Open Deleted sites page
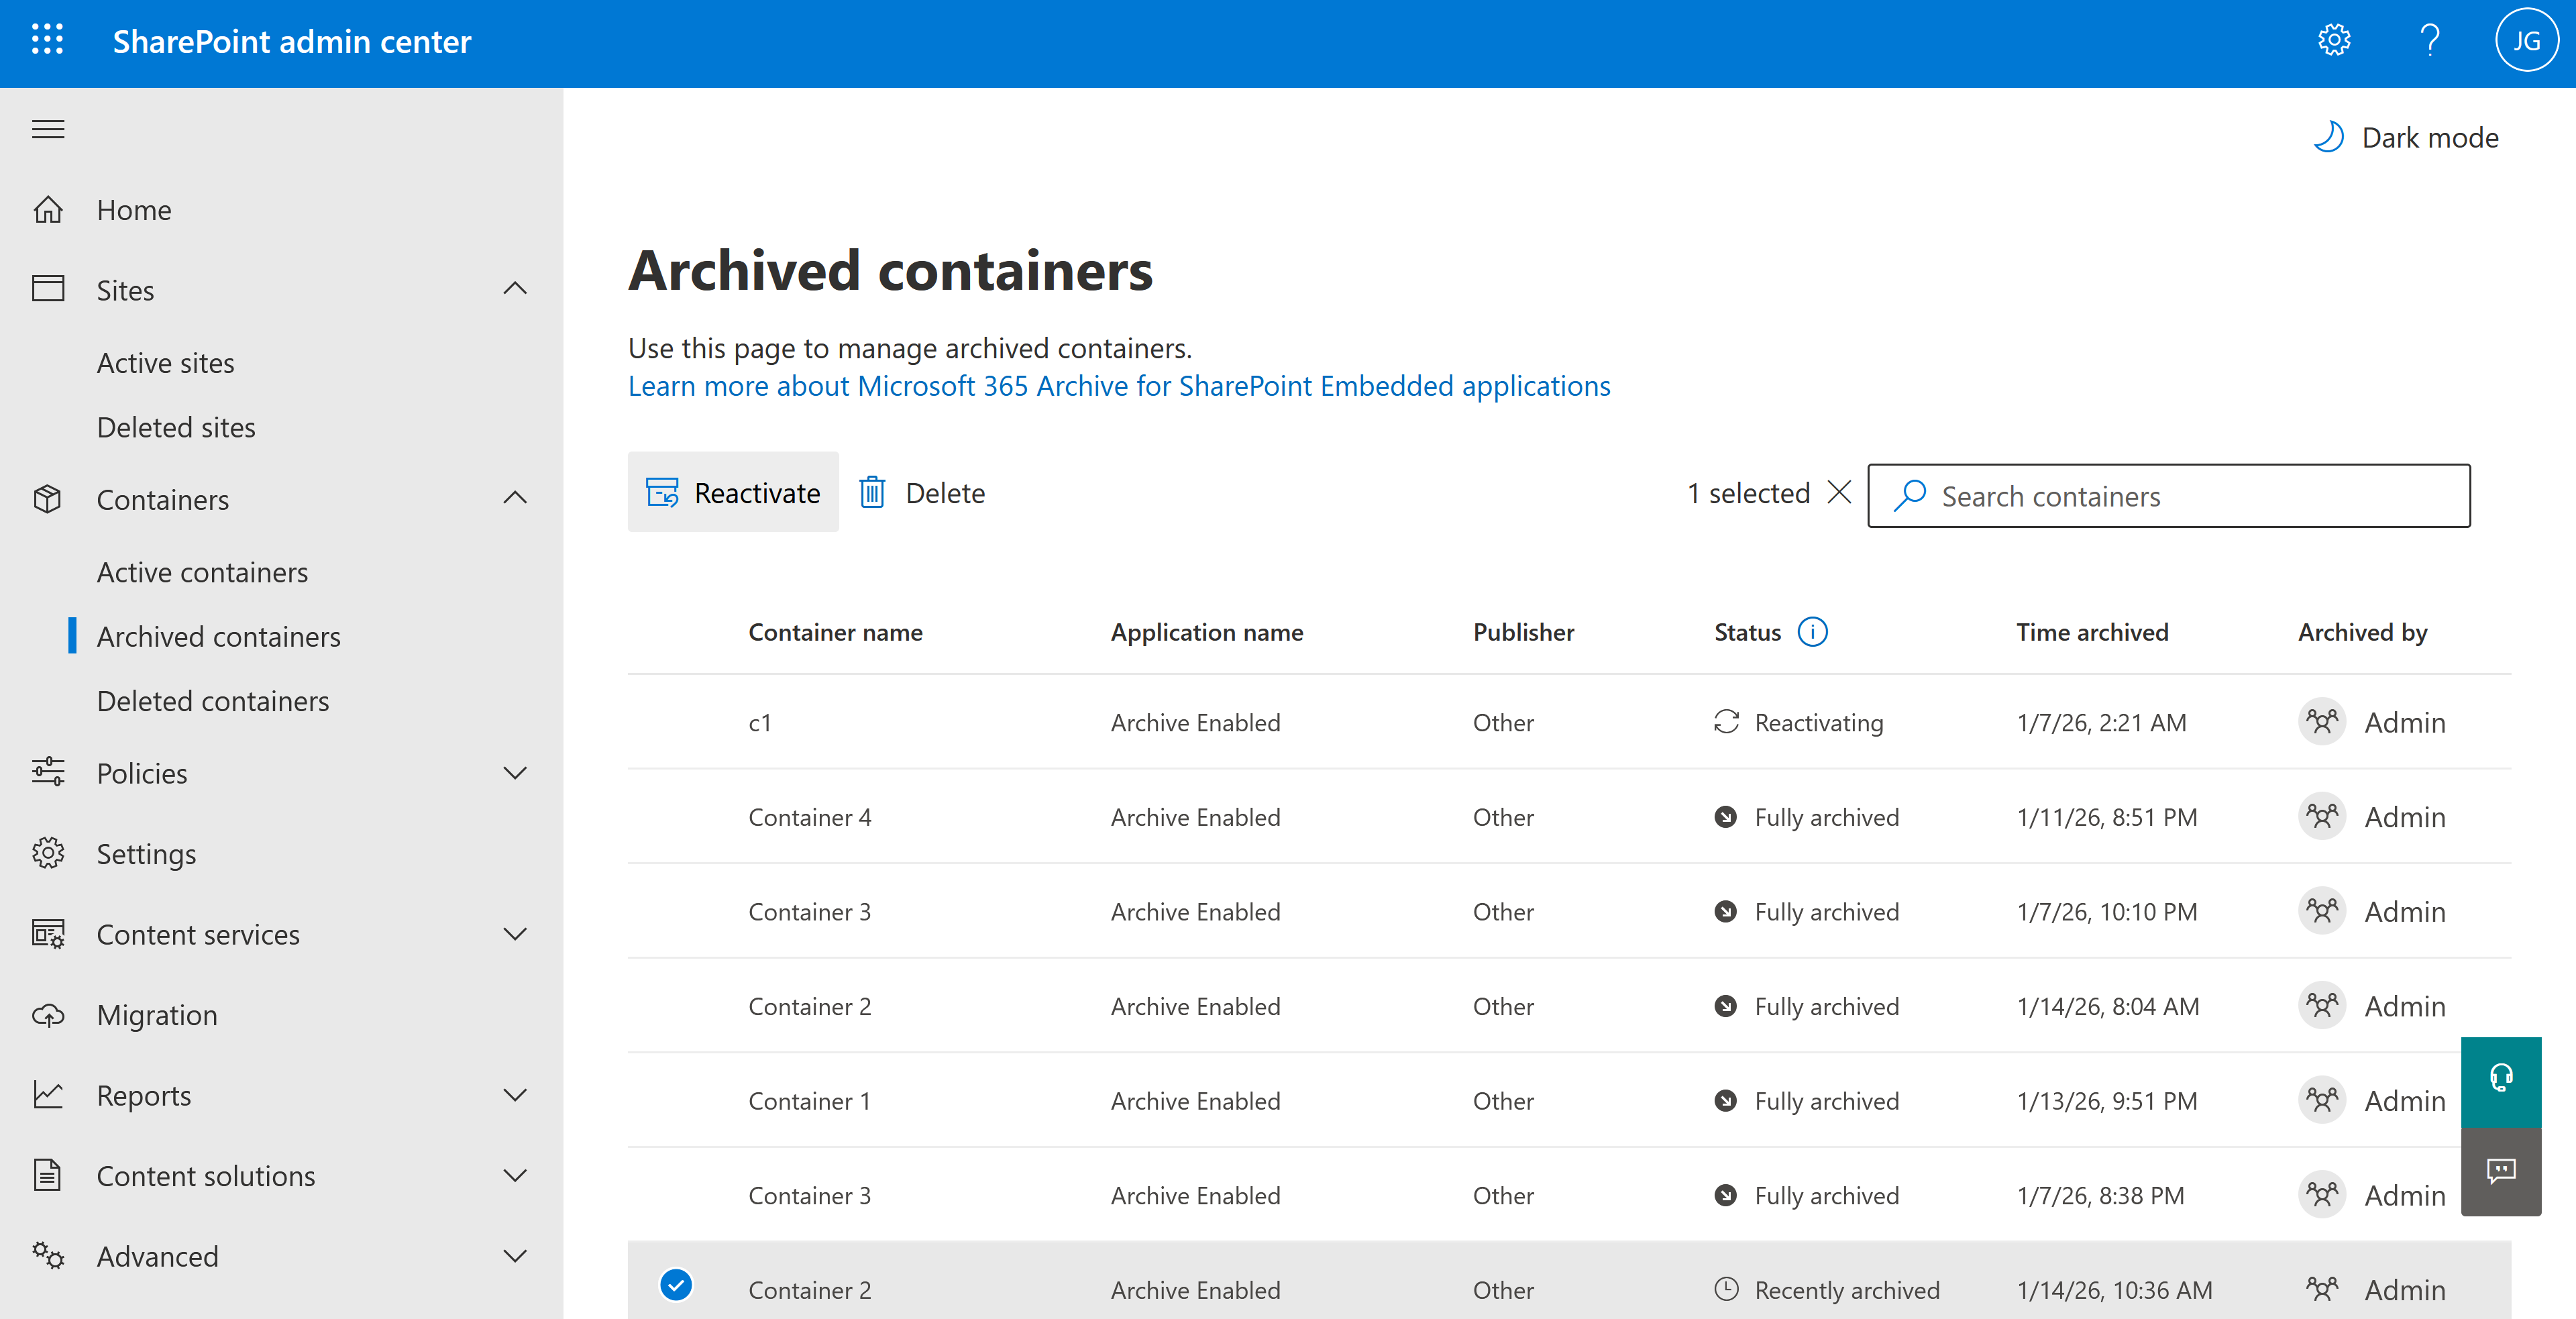This screenshot has height=1319, width=2576. tap(176, 426)
